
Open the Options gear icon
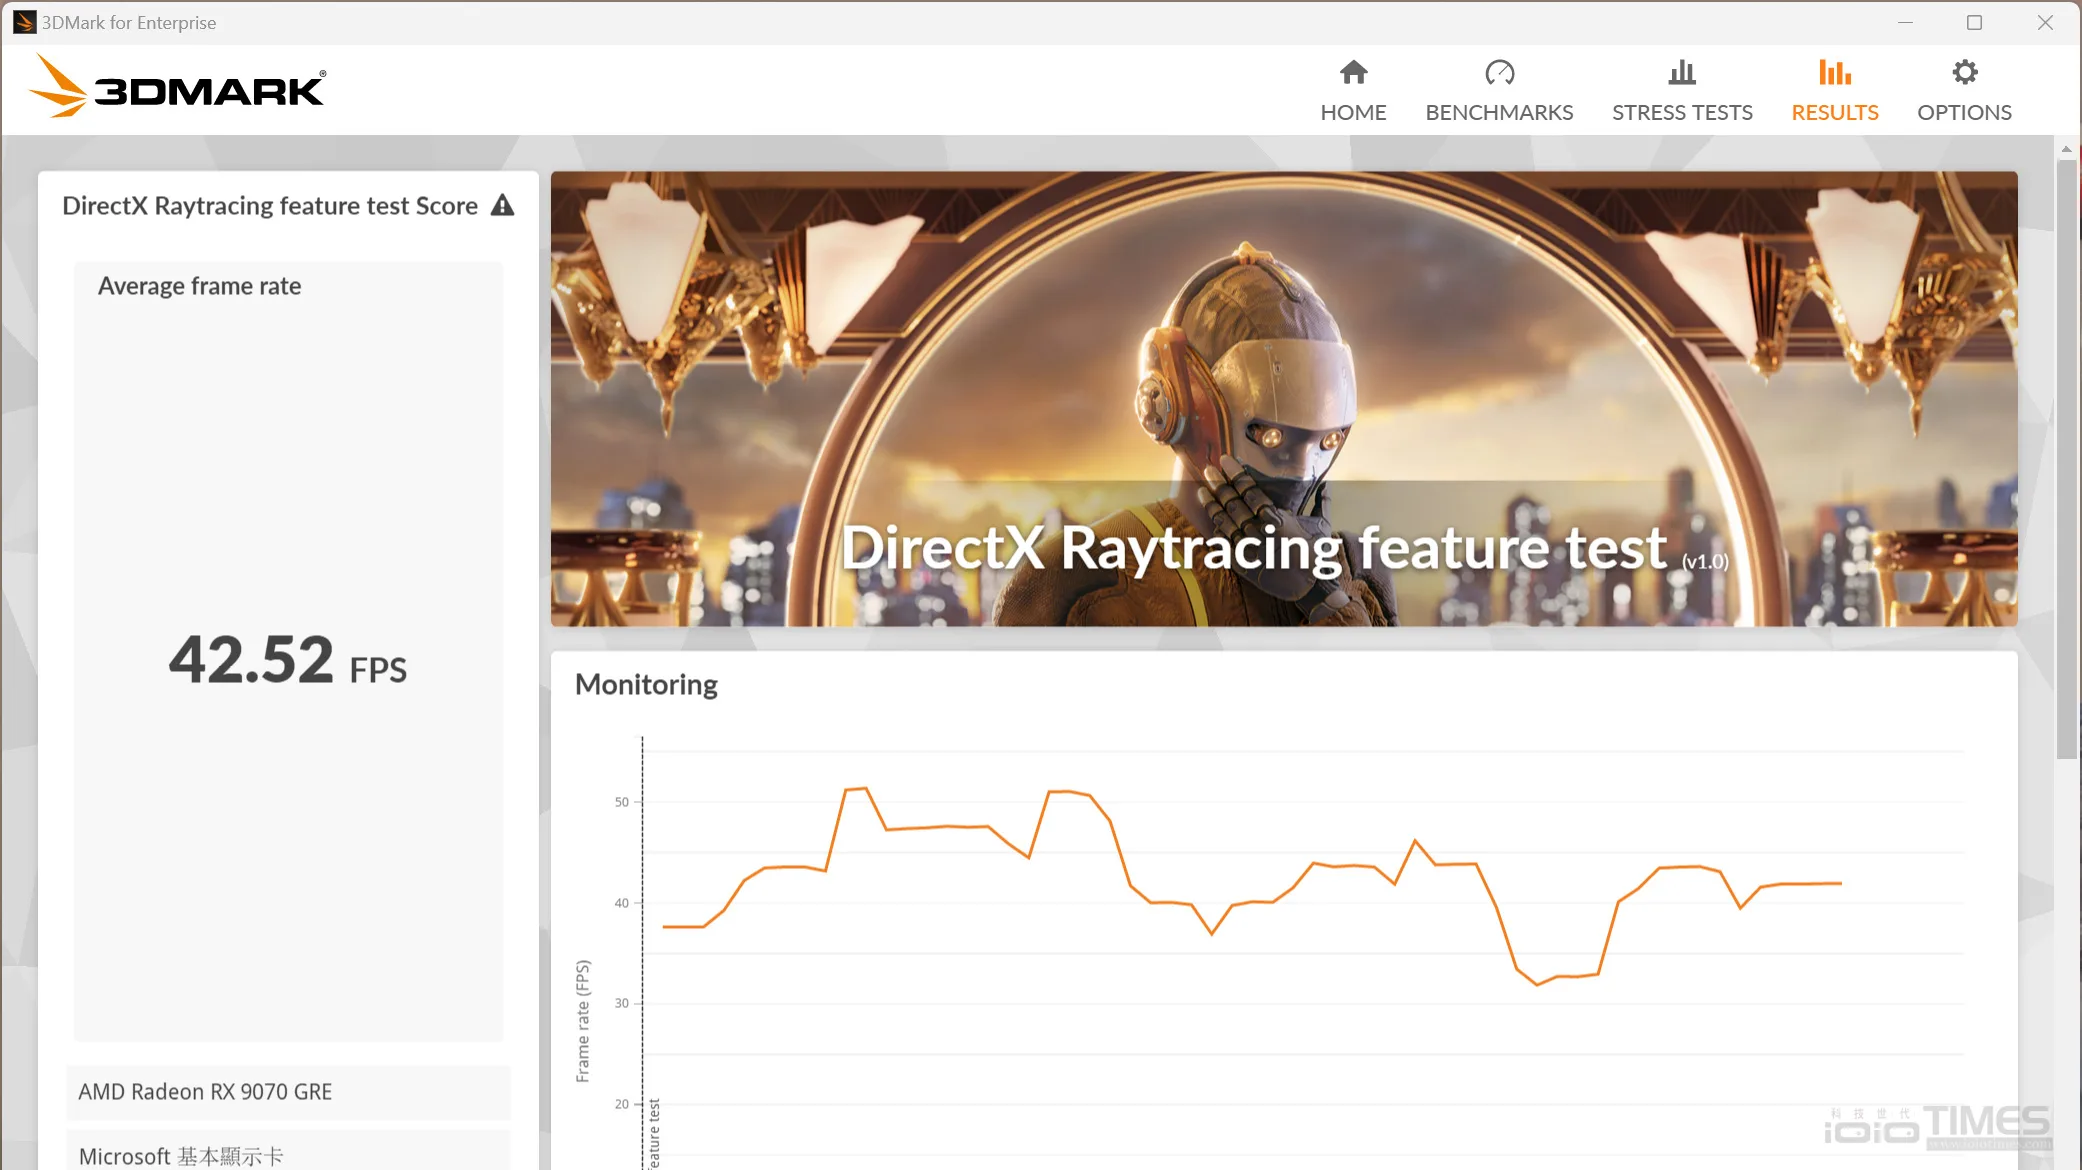1964,72
